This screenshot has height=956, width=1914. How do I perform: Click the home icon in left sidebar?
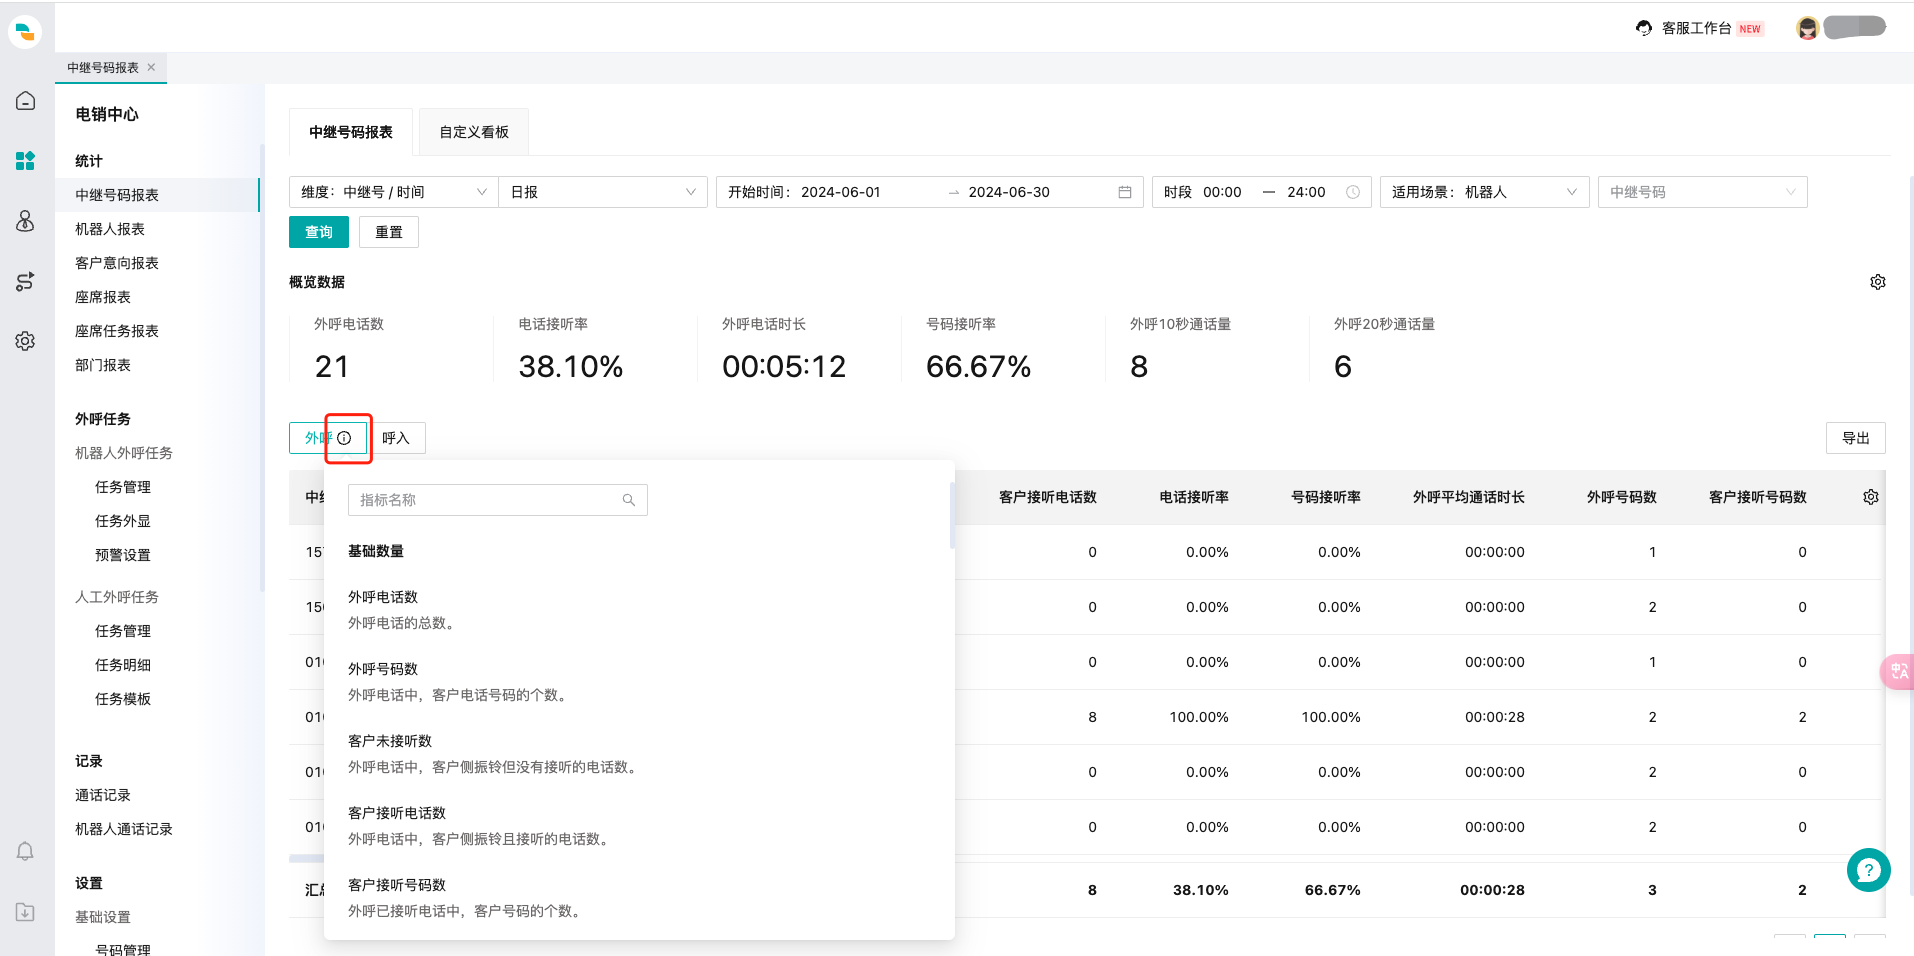tap(26, 101)
